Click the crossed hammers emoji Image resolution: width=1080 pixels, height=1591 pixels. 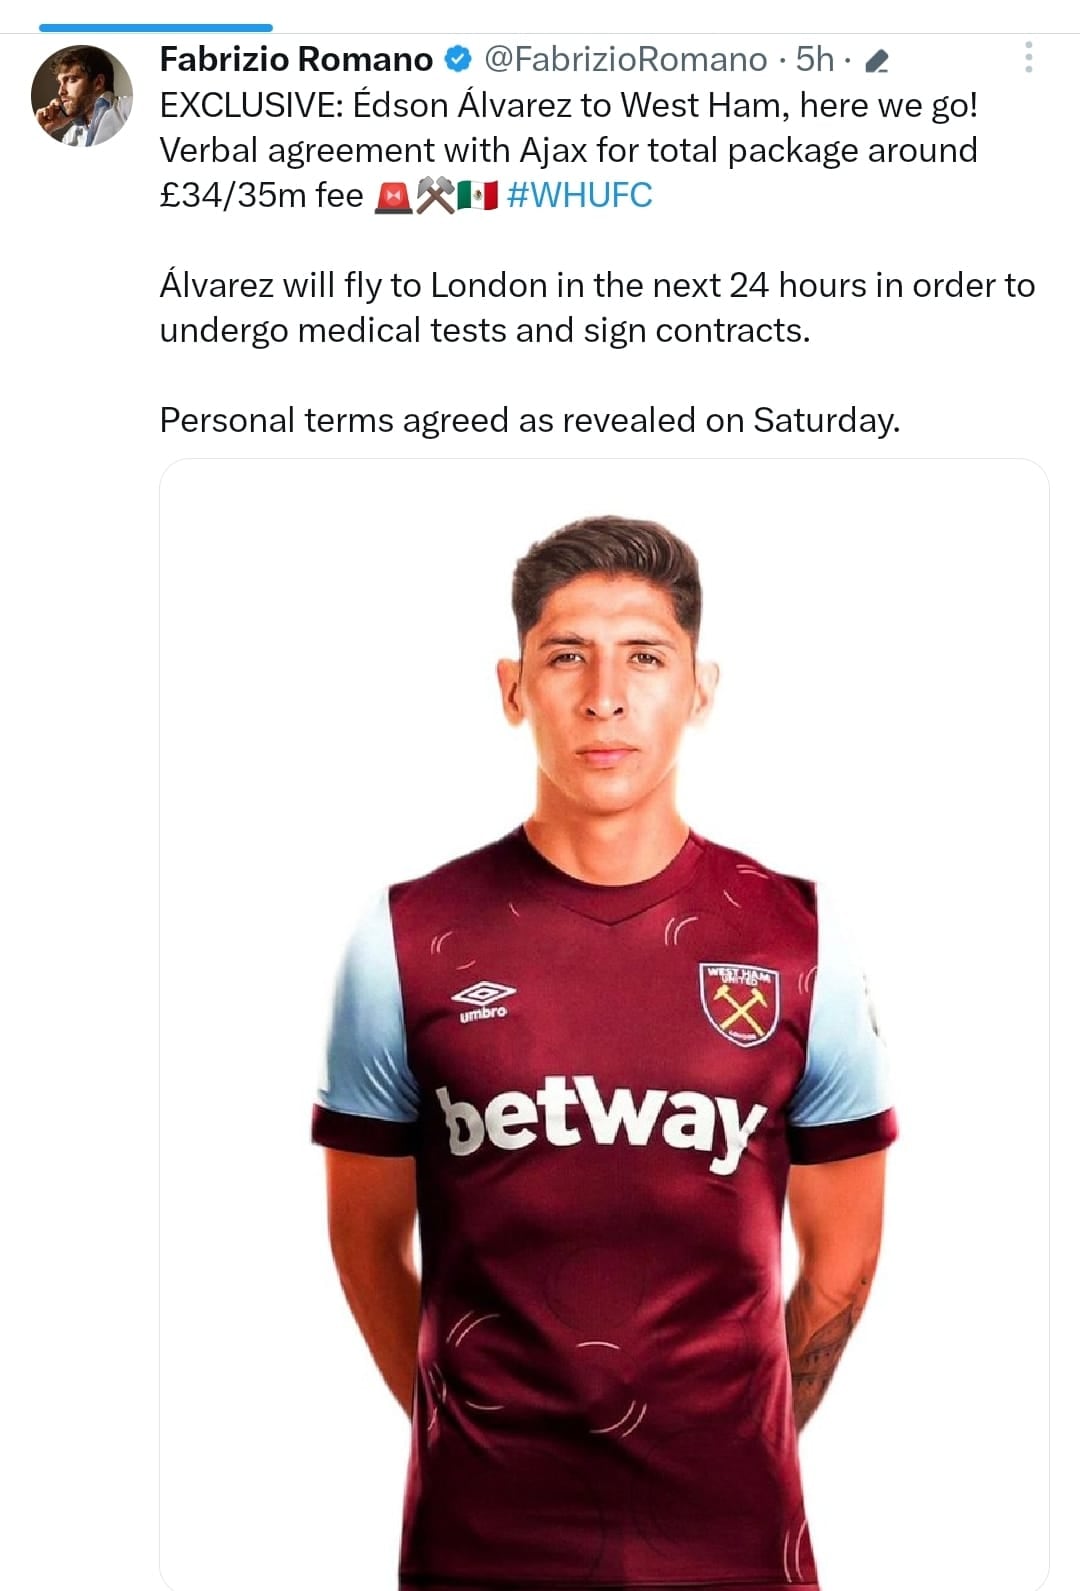point(435,196)
